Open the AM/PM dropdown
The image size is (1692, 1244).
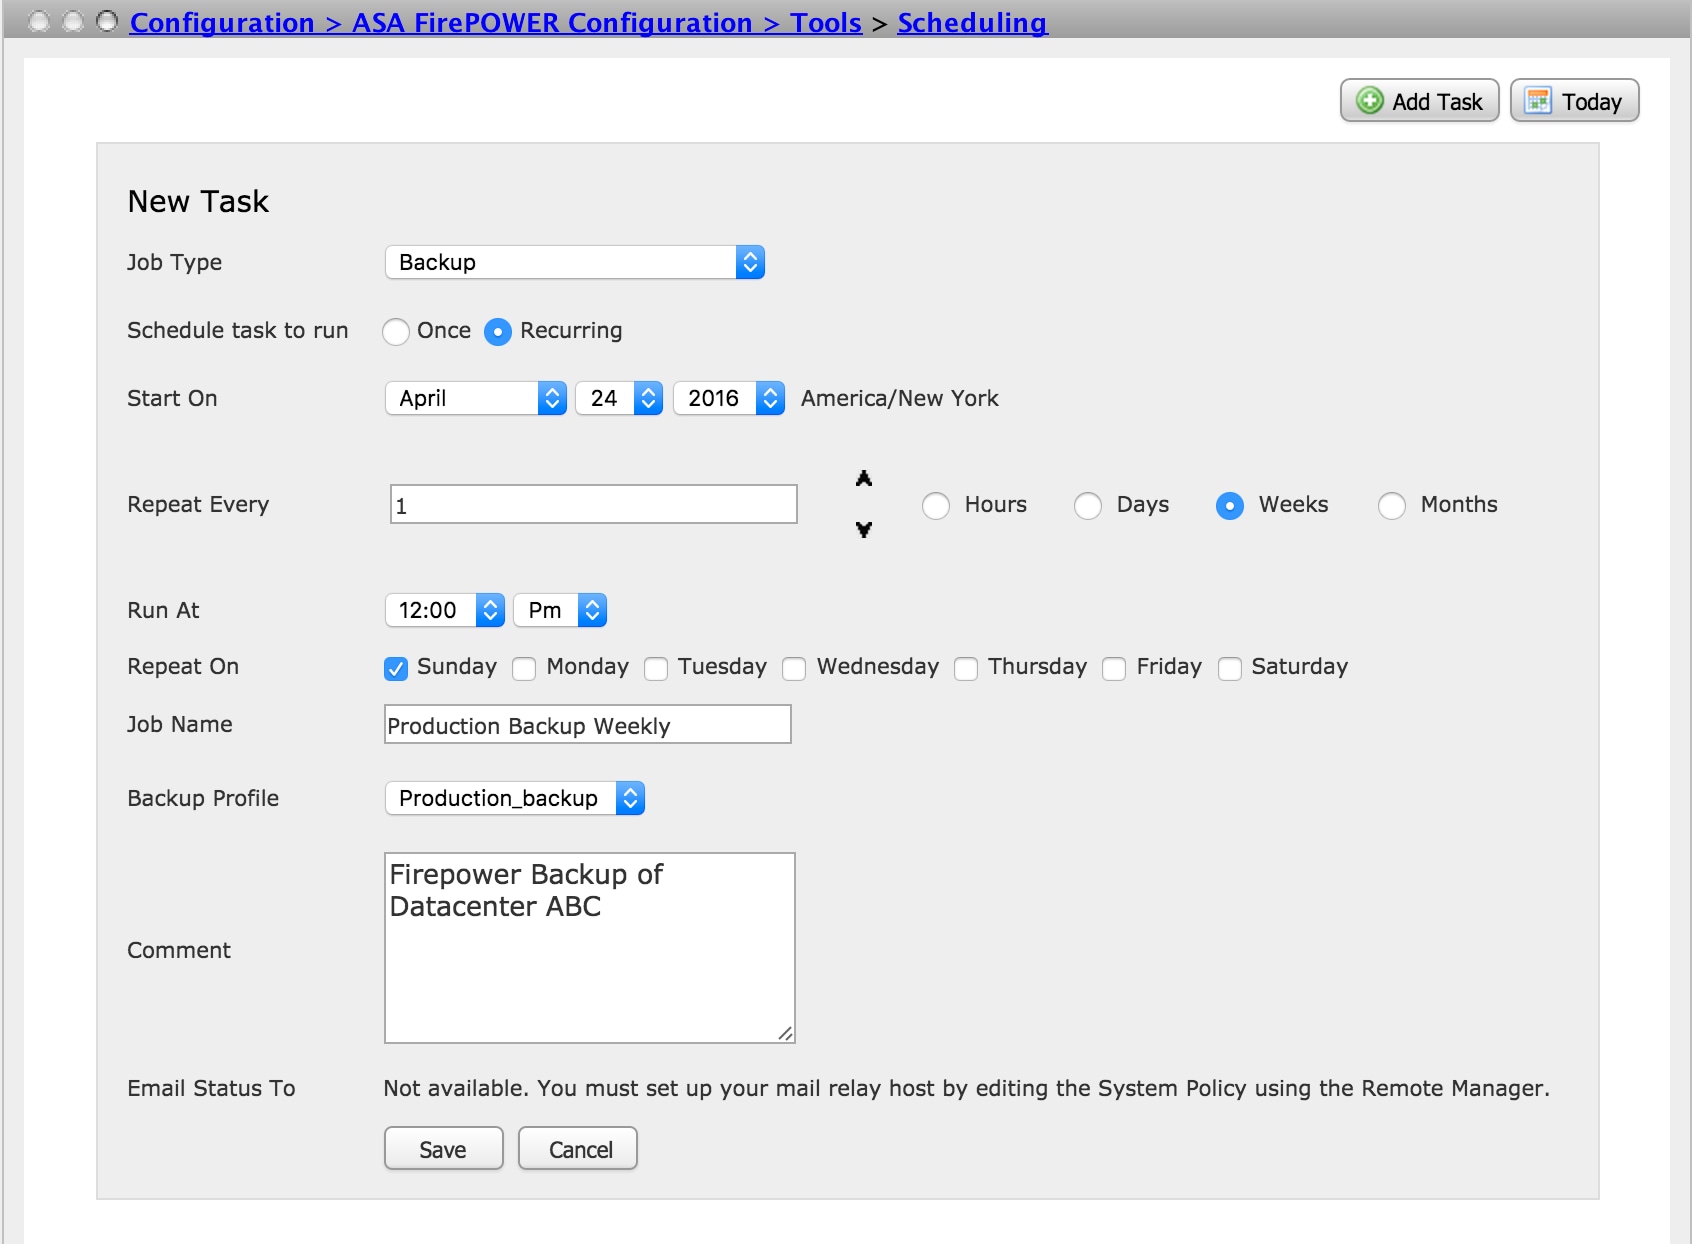pyautogui.click(x=560, y=610)
